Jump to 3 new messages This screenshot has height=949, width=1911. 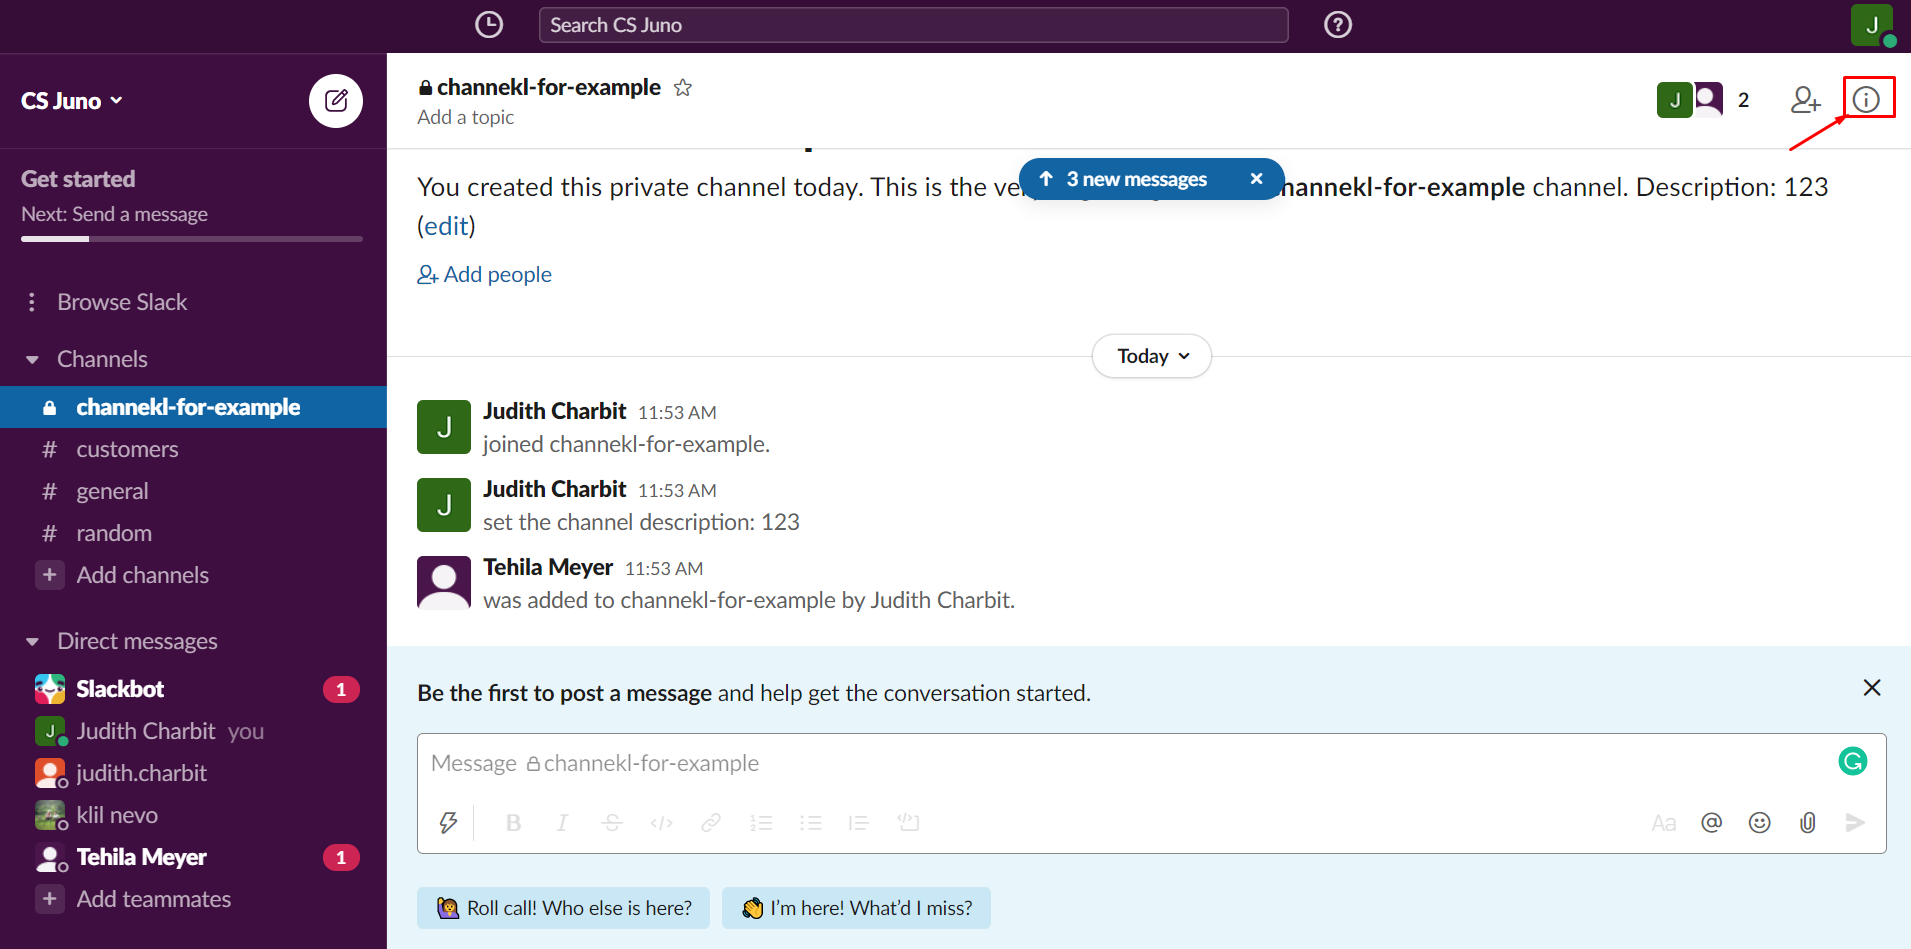pyautogui.click(x=1136, y=179)
